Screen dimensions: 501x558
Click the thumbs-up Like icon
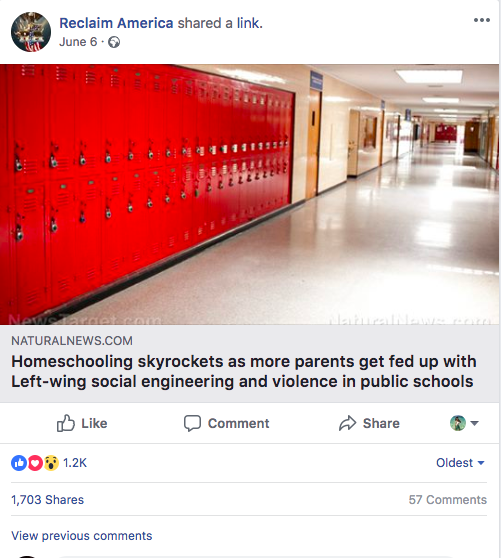pyautogui.click(x=66, y=423)
